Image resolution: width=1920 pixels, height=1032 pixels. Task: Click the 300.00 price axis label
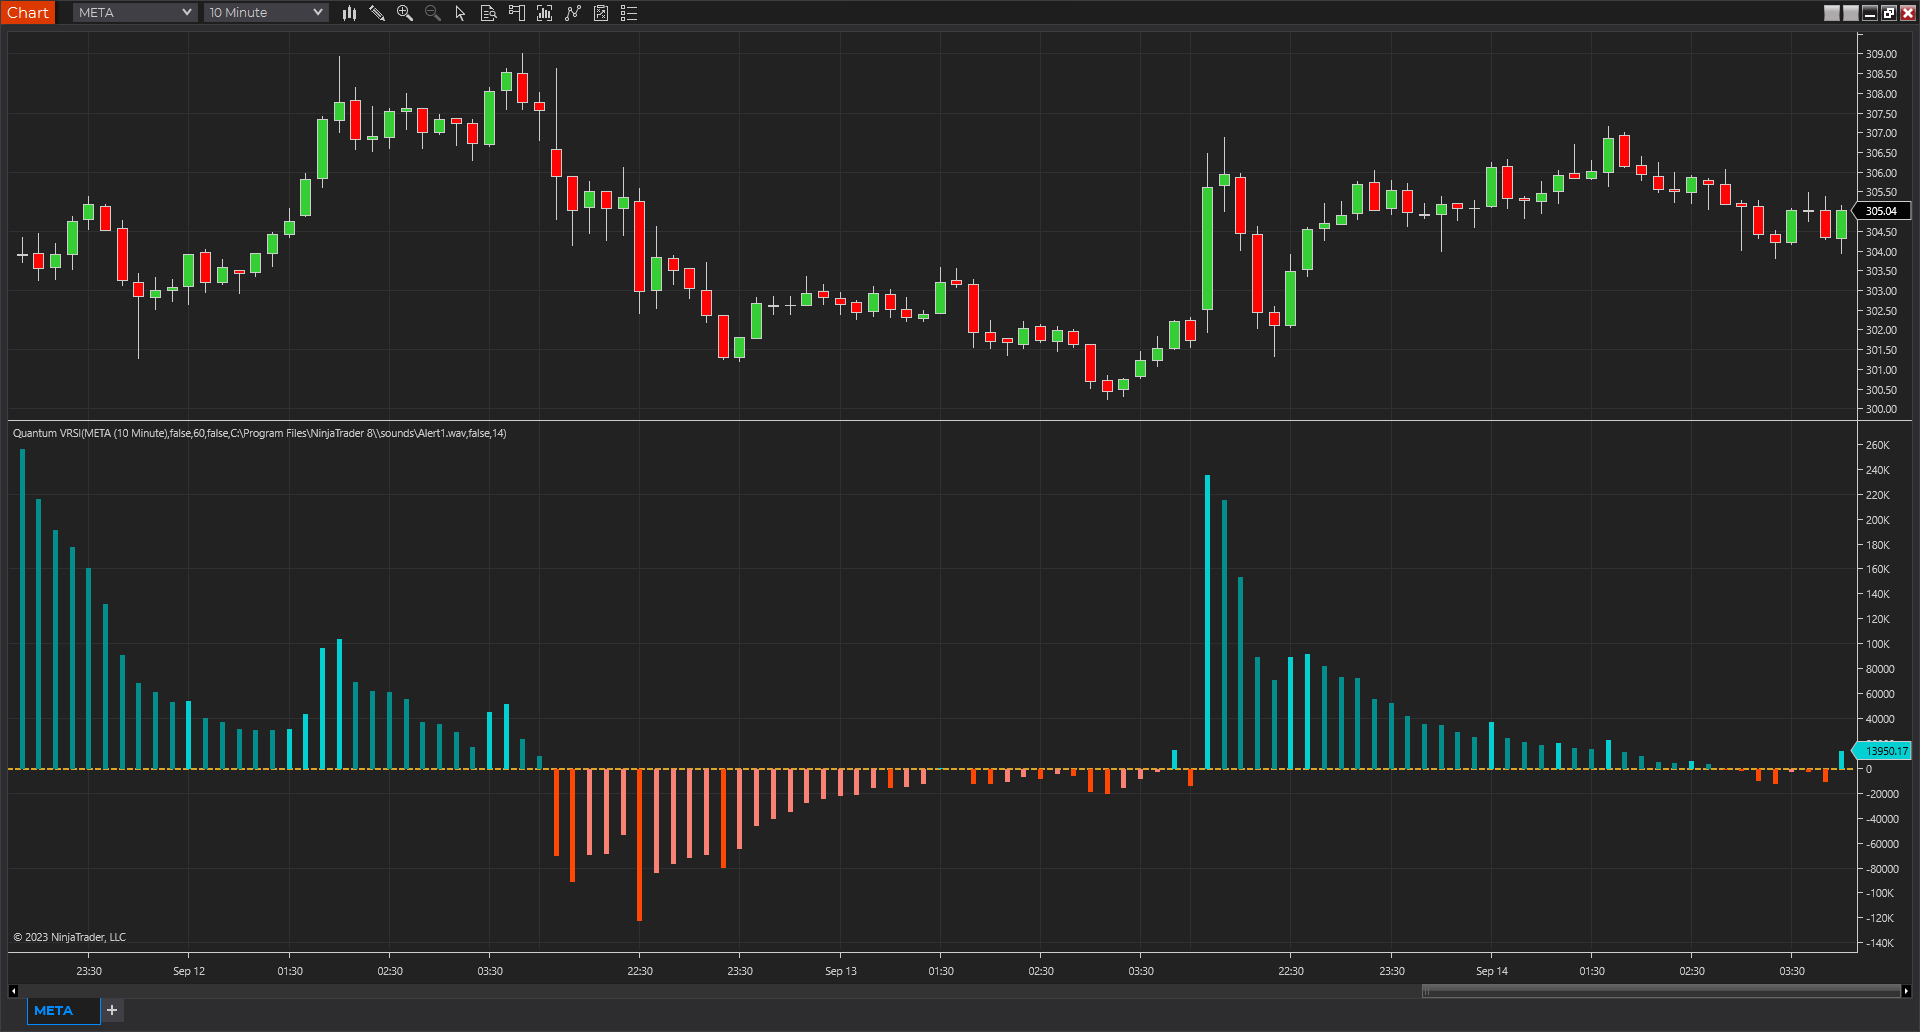click(x=1881, y=409)
